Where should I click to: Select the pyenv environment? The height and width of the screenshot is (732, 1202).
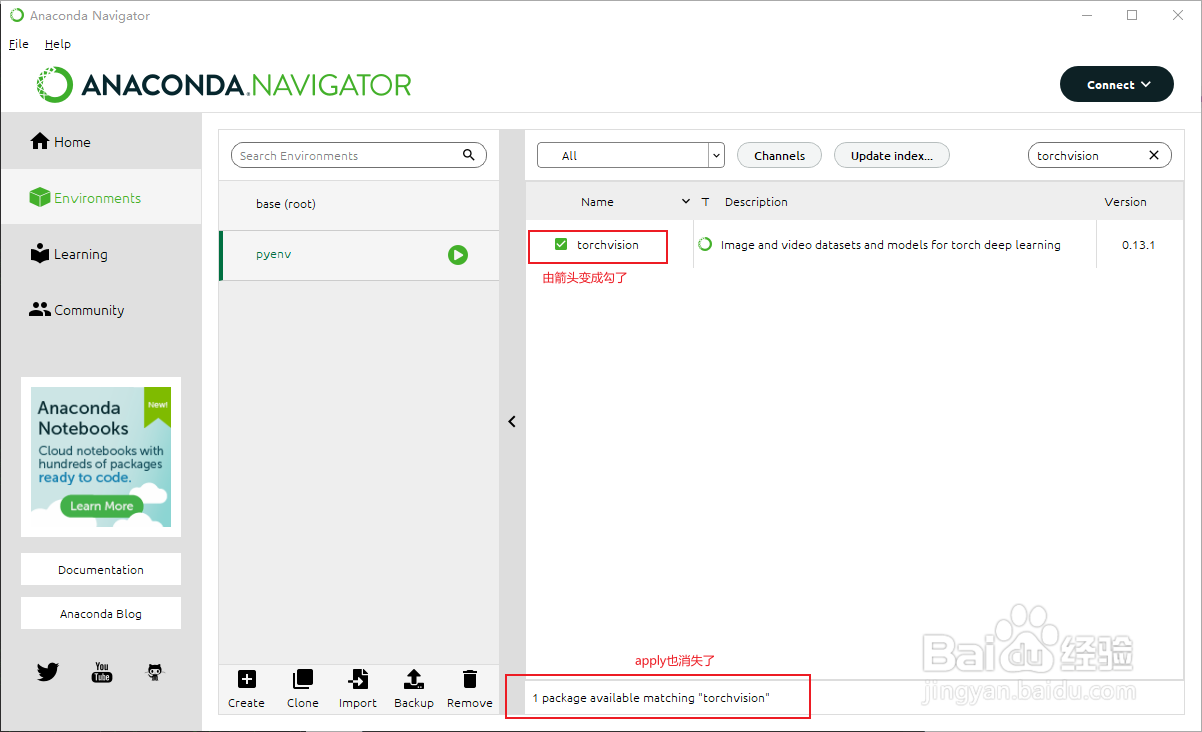click(x=359, y=255)
